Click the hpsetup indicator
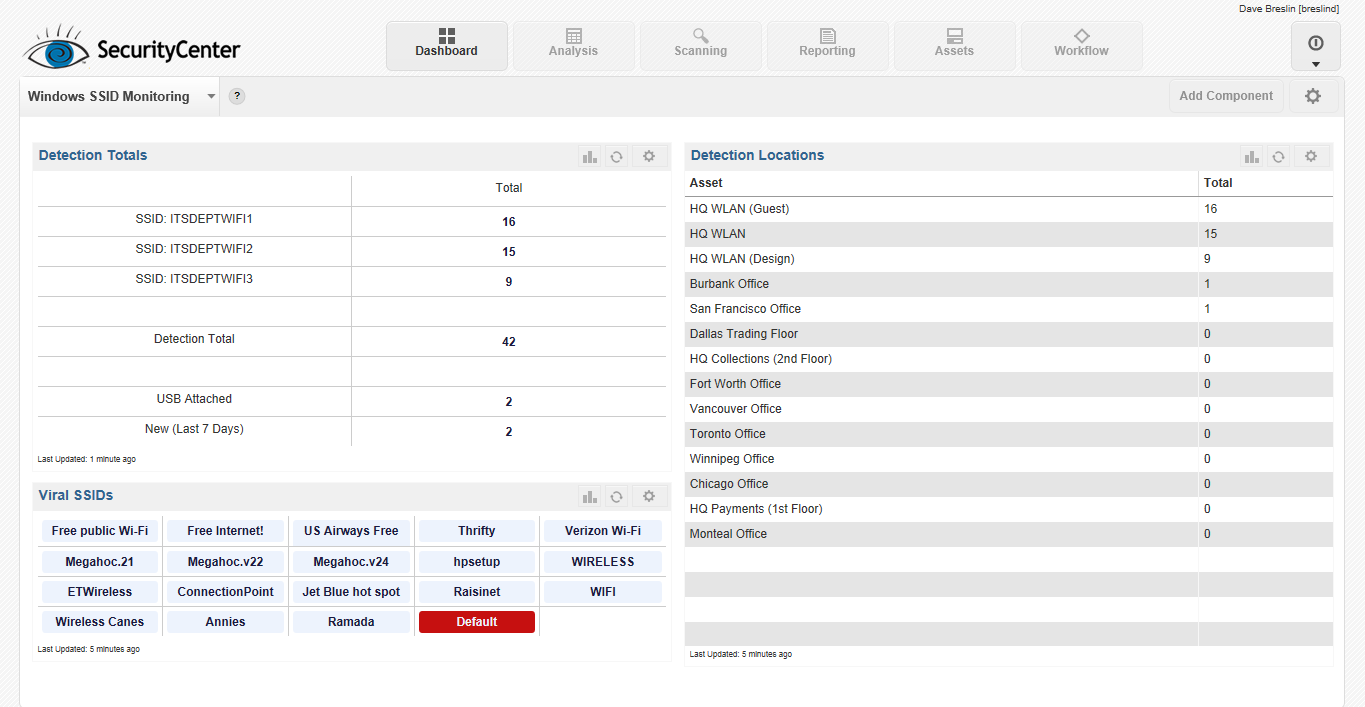The height and width of the screenshot is (707, 1365). (x=477, y=562)
